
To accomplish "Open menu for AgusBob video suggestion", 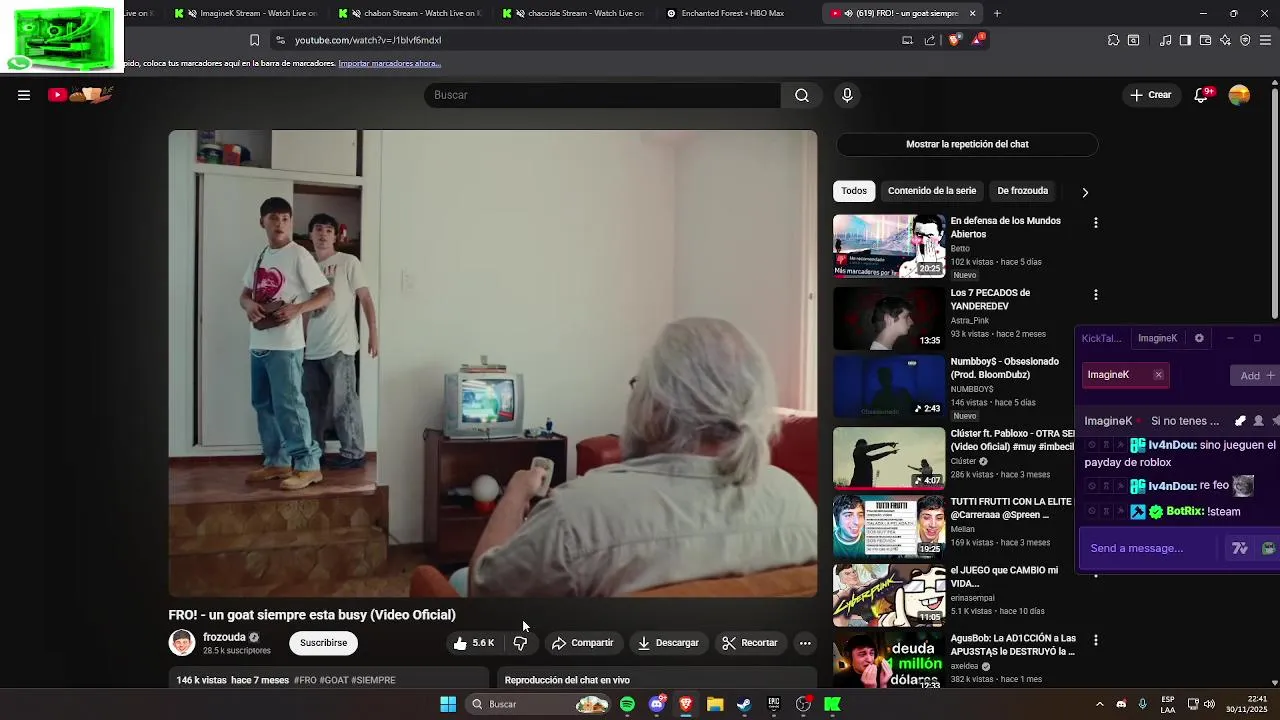I will (x=1096, y=640).
